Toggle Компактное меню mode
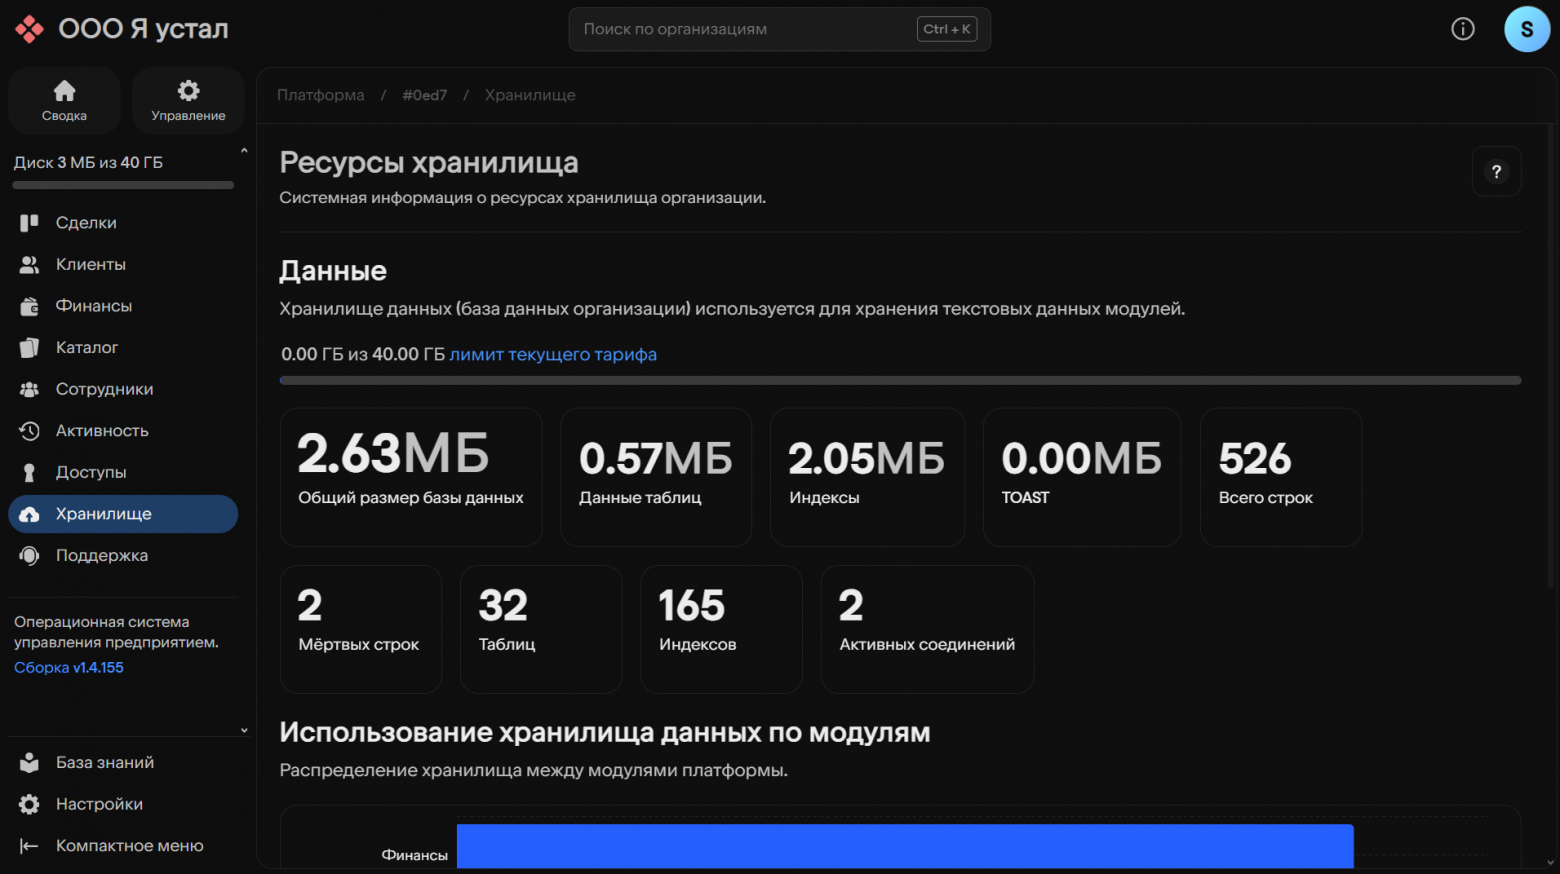The width and height of the screenshot is (1560, 874). click(x=123, y=846)
